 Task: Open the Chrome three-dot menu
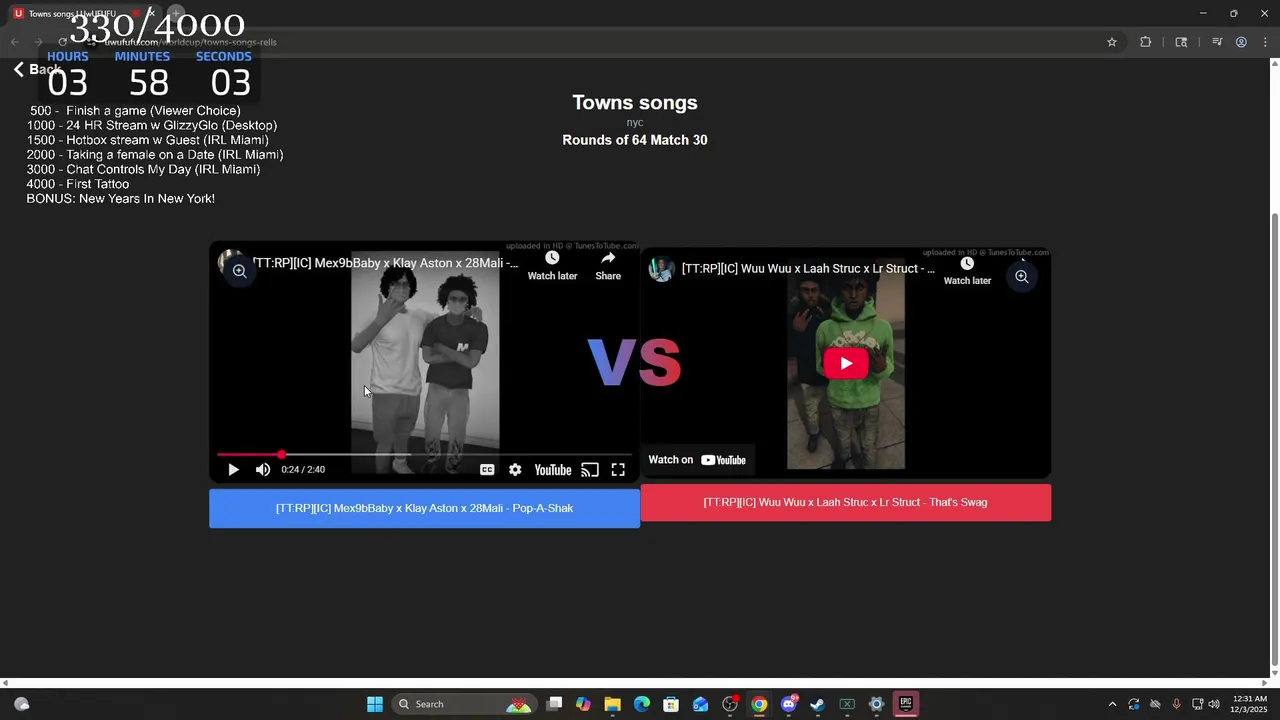click(x=1265, y=42)
